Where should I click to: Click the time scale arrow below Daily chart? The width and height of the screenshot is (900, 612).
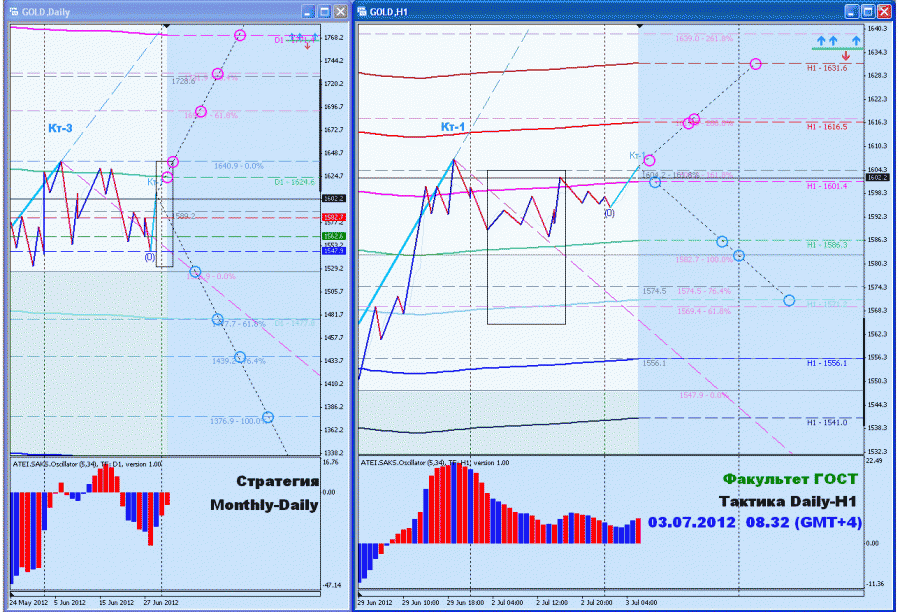(13, 594)
